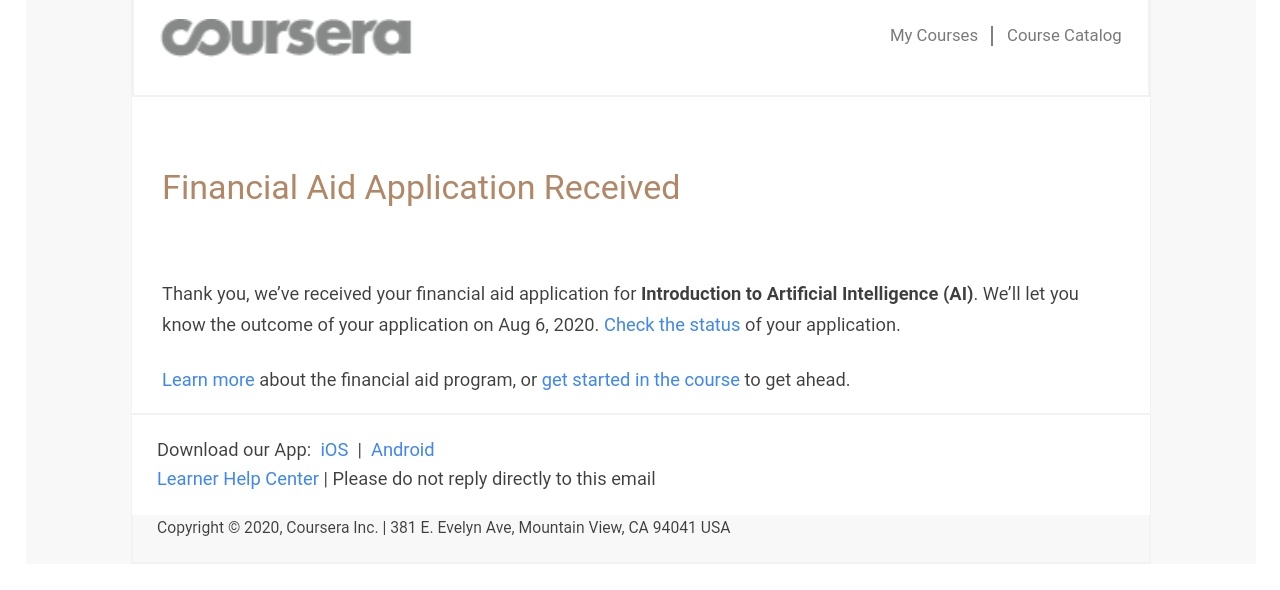1280x590 pixels.
Task: Open the Course Catalog header link
Action: pos(1064,35)
